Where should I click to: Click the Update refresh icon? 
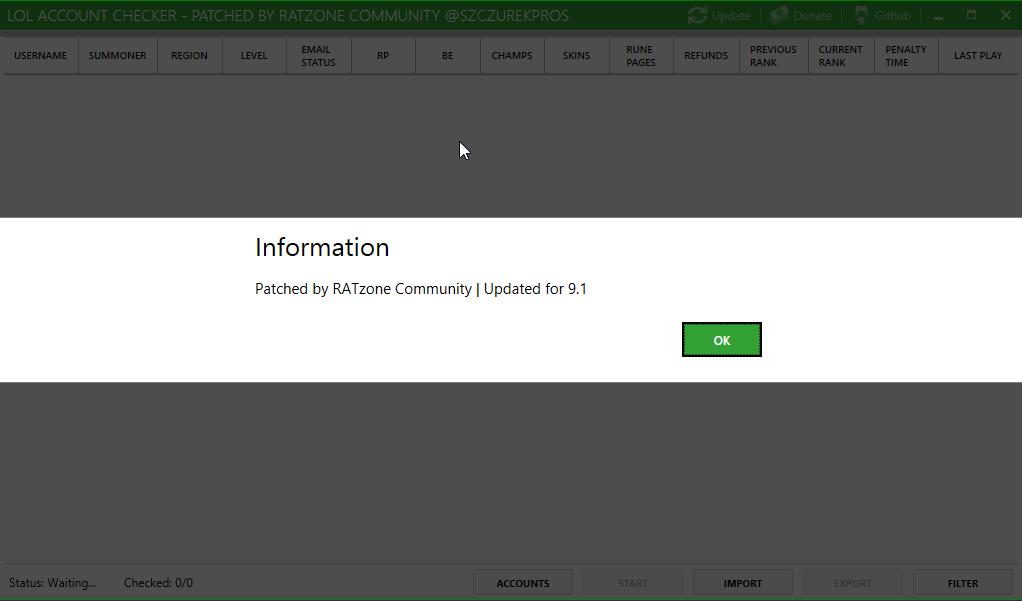pyautogui.click(x=697, y=16)
